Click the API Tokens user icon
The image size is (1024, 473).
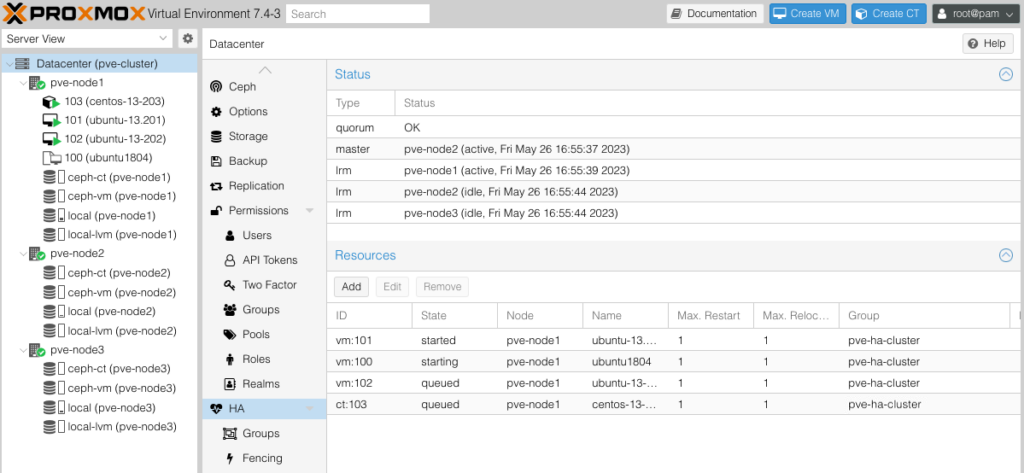pos(229,260)
